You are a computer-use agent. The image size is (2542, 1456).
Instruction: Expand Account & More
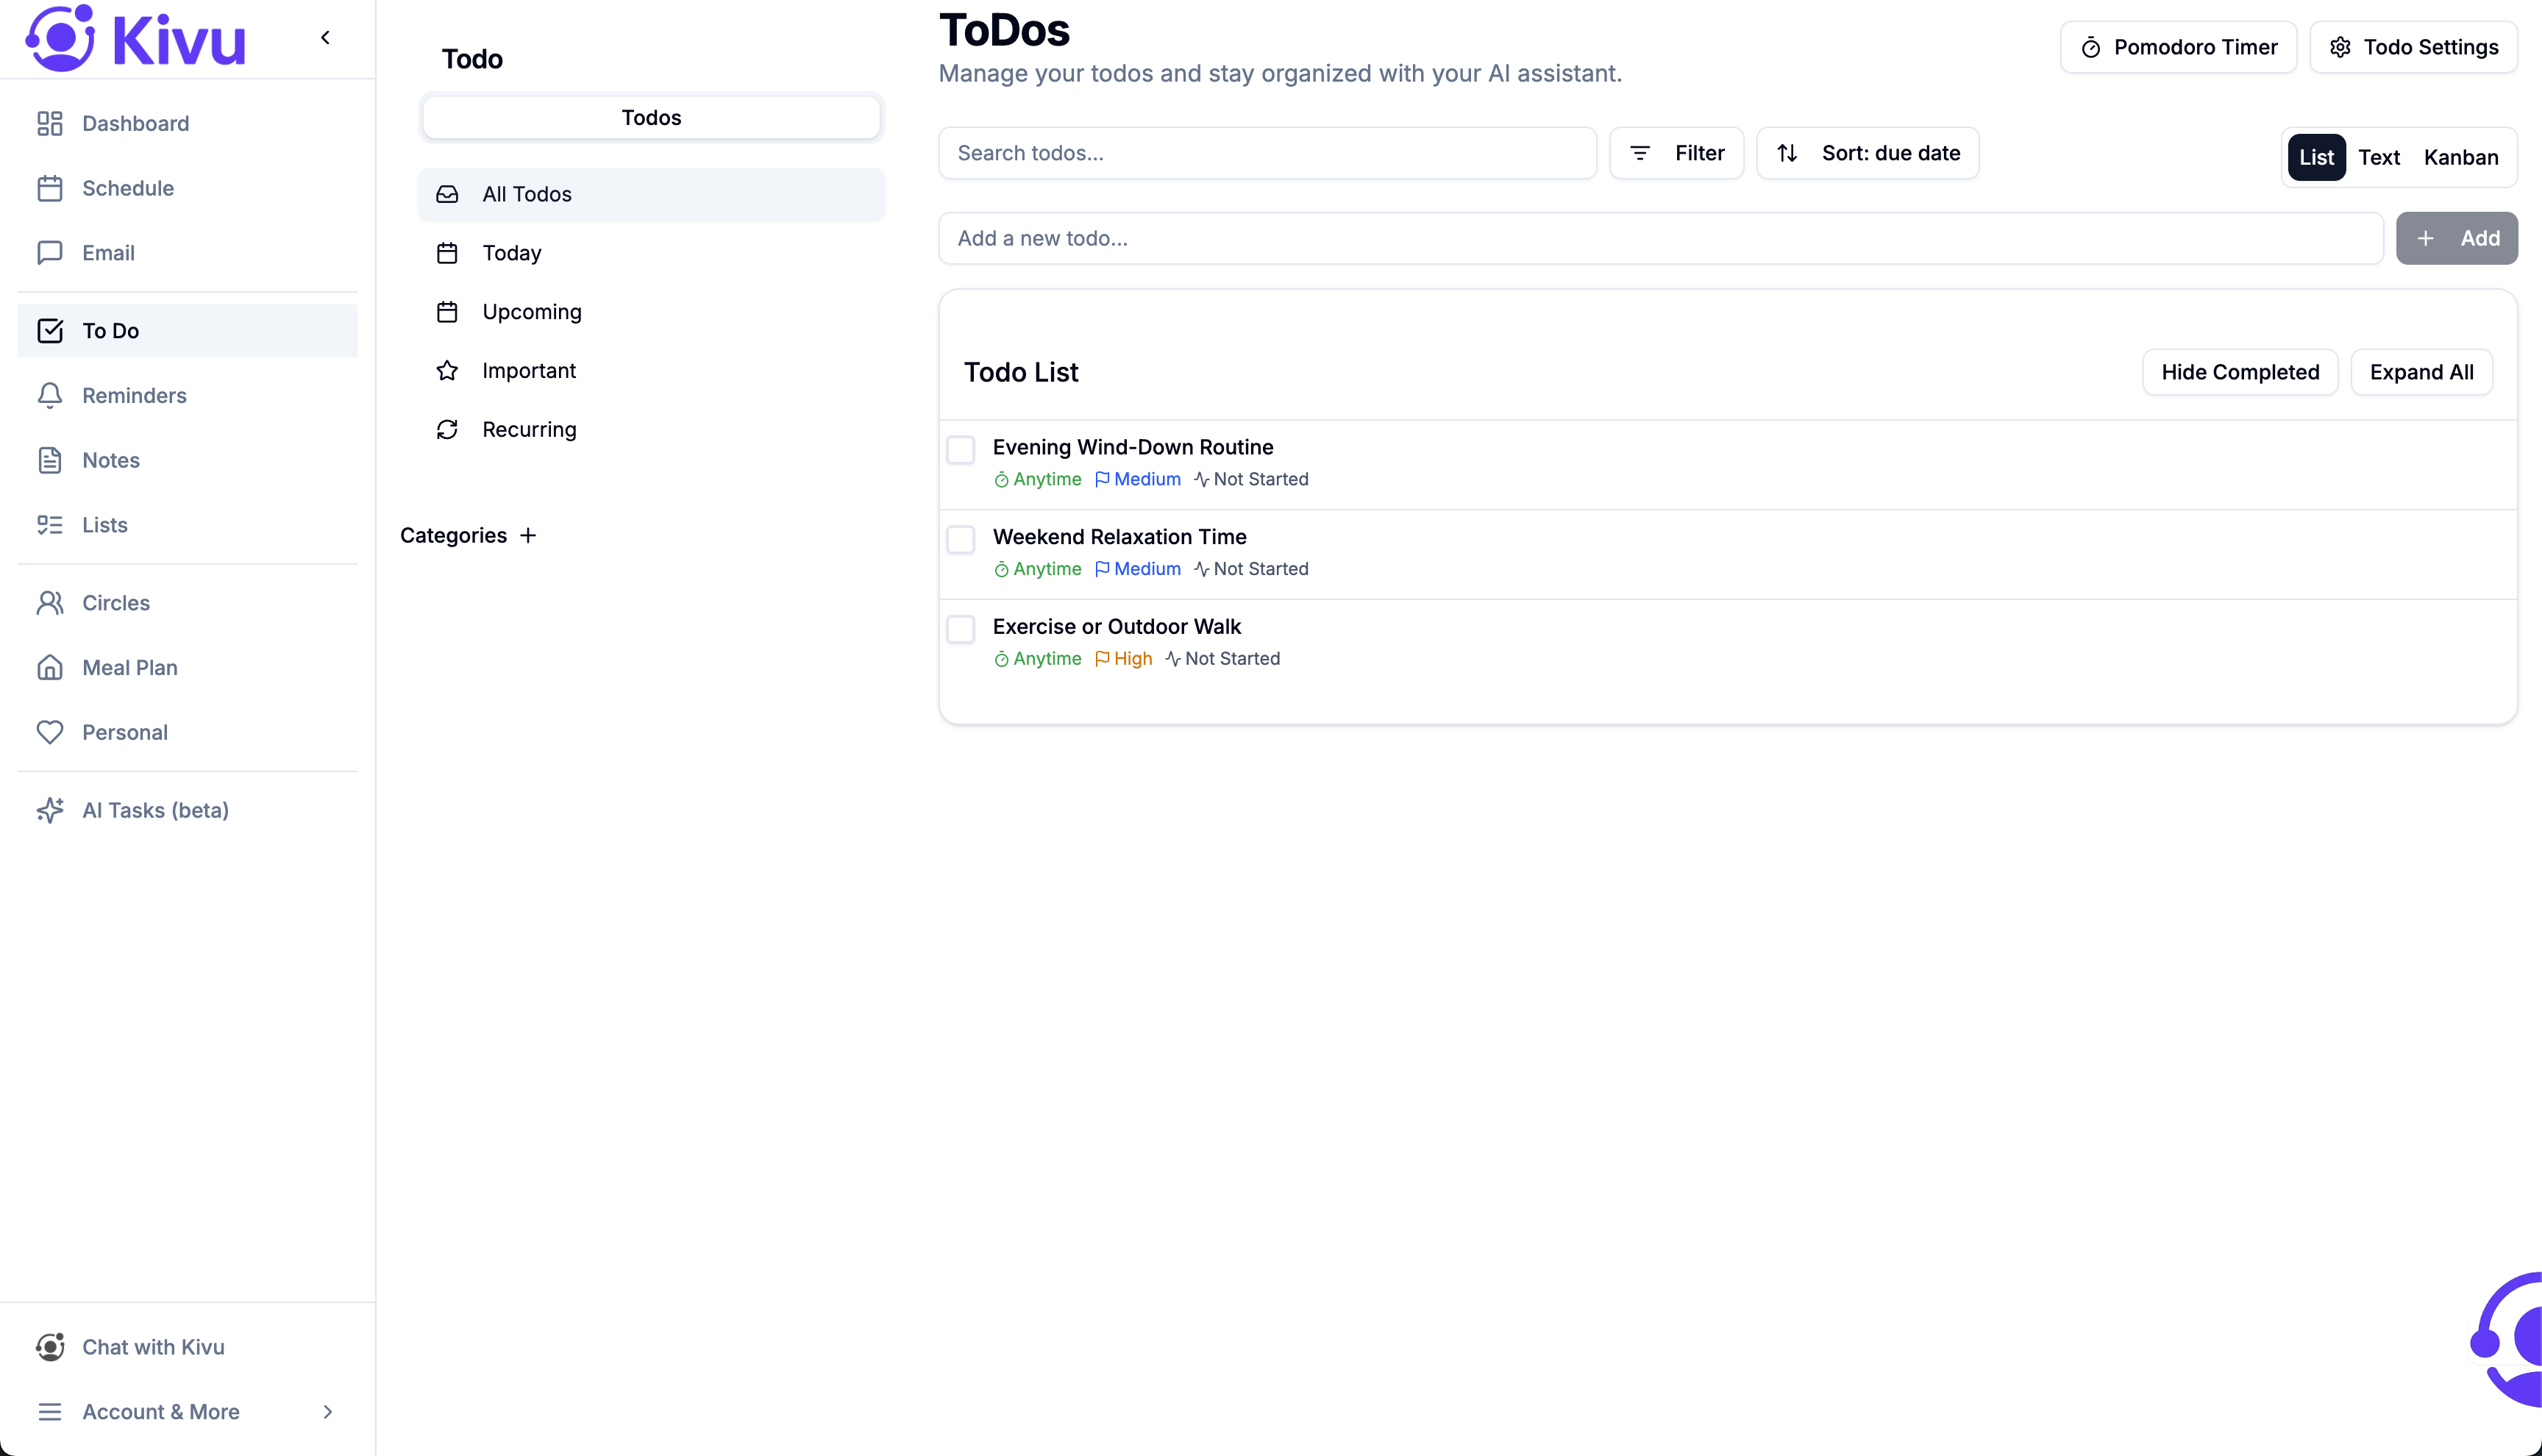tap(161, 1412)
